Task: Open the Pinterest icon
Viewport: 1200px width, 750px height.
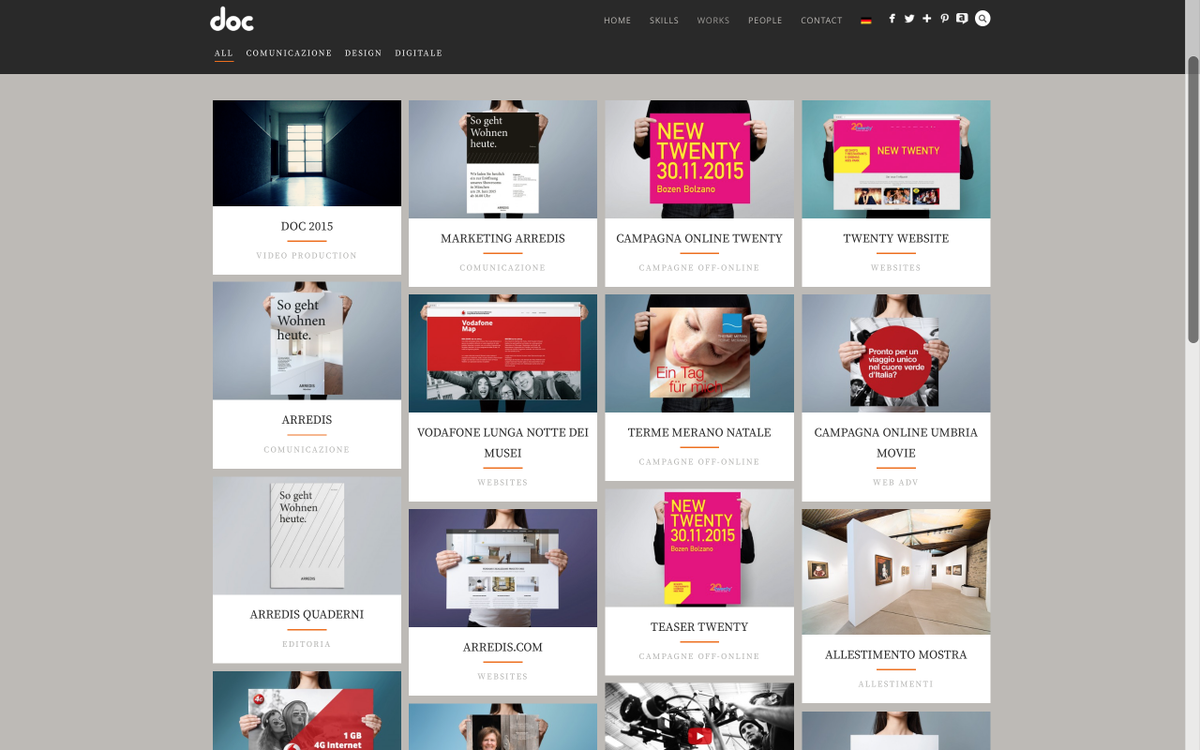Action: (x=944, y=19)
